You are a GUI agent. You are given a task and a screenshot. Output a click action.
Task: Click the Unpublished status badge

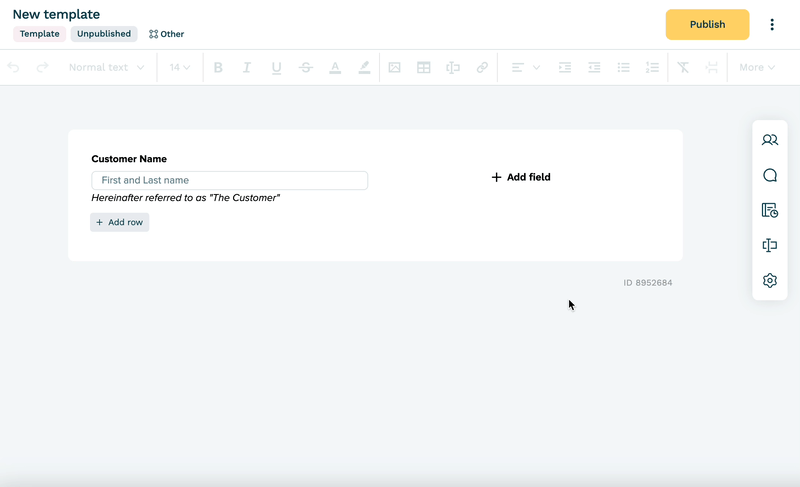coord(104,34)
